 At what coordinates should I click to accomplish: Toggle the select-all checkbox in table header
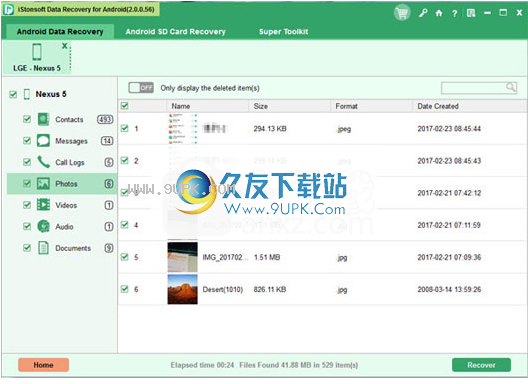coord(125,106)
